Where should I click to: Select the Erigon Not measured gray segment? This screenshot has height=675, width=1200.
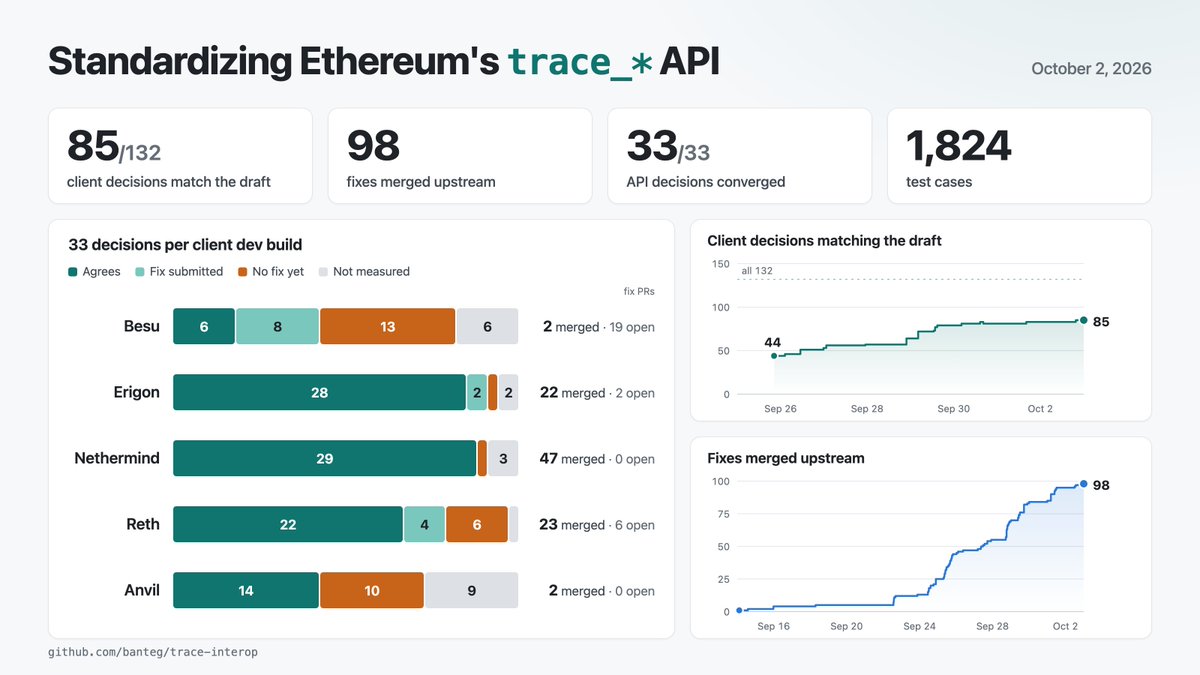coord(508,392)
